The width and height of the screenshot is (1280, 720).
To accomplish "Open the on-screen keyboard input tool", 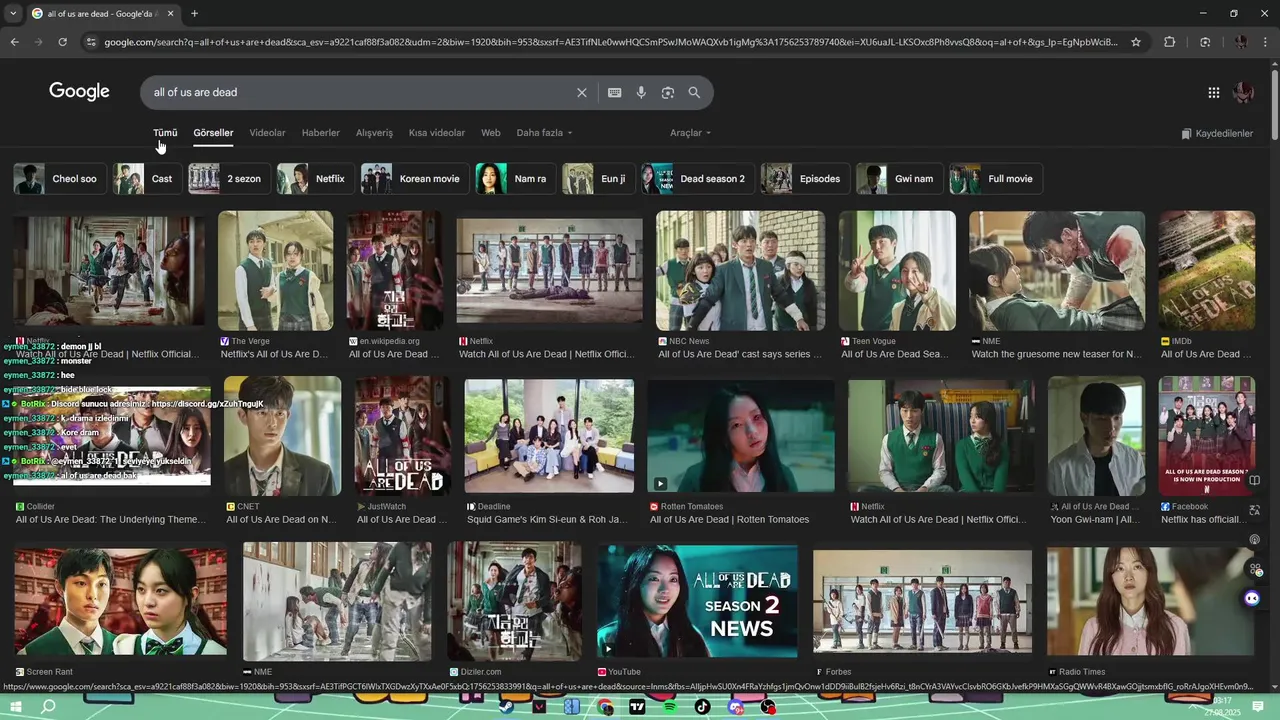I will point(615,92).
